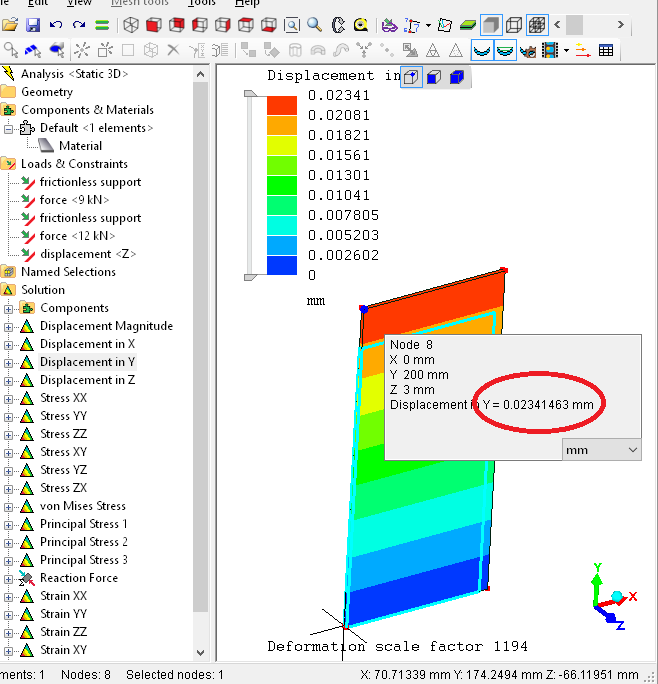Open the View menu
Image resolution: width=658 pixels, height=684 pixels.
(79, 3)
